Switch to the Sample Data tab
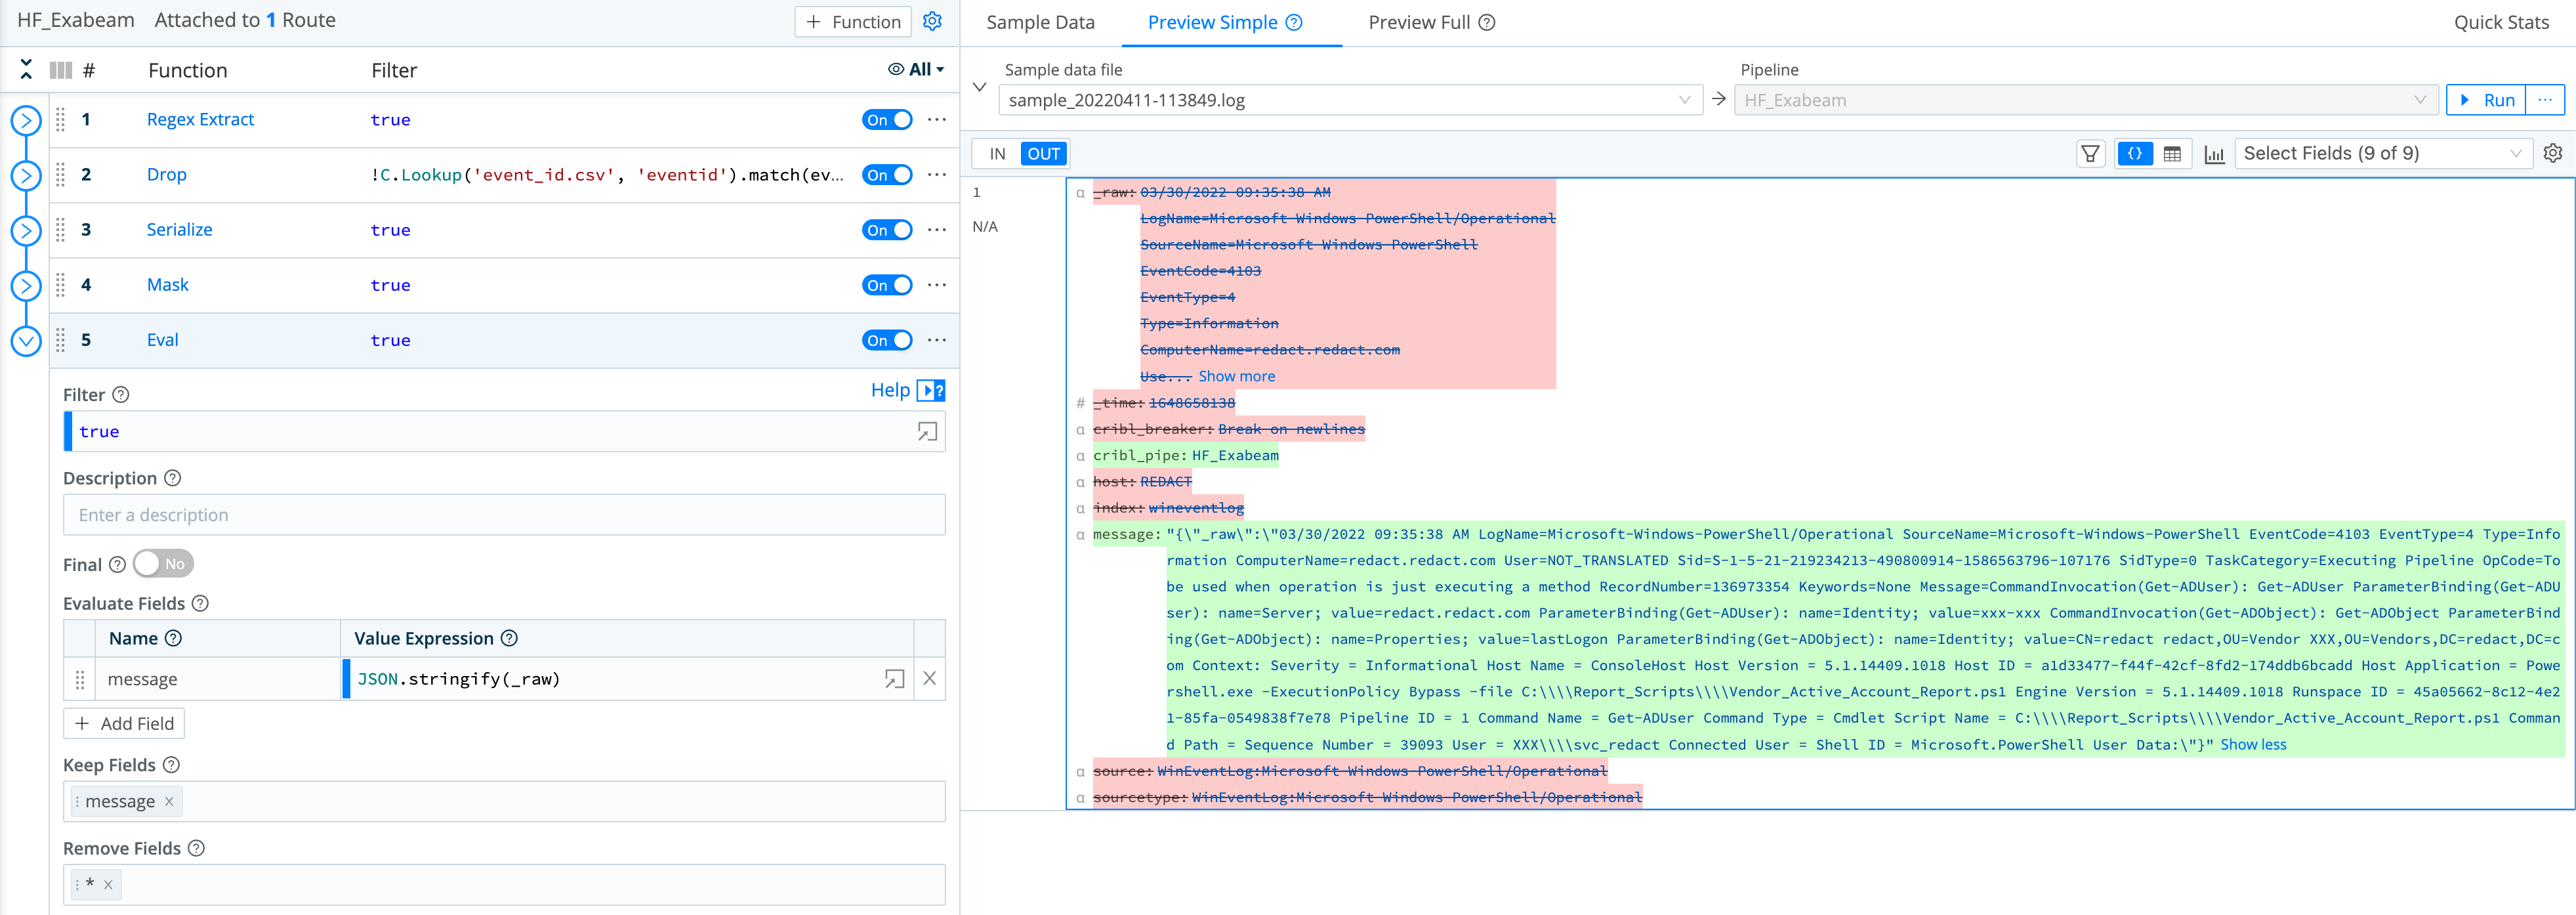Screen dimensions: 2576x915 click(1040, 22)
